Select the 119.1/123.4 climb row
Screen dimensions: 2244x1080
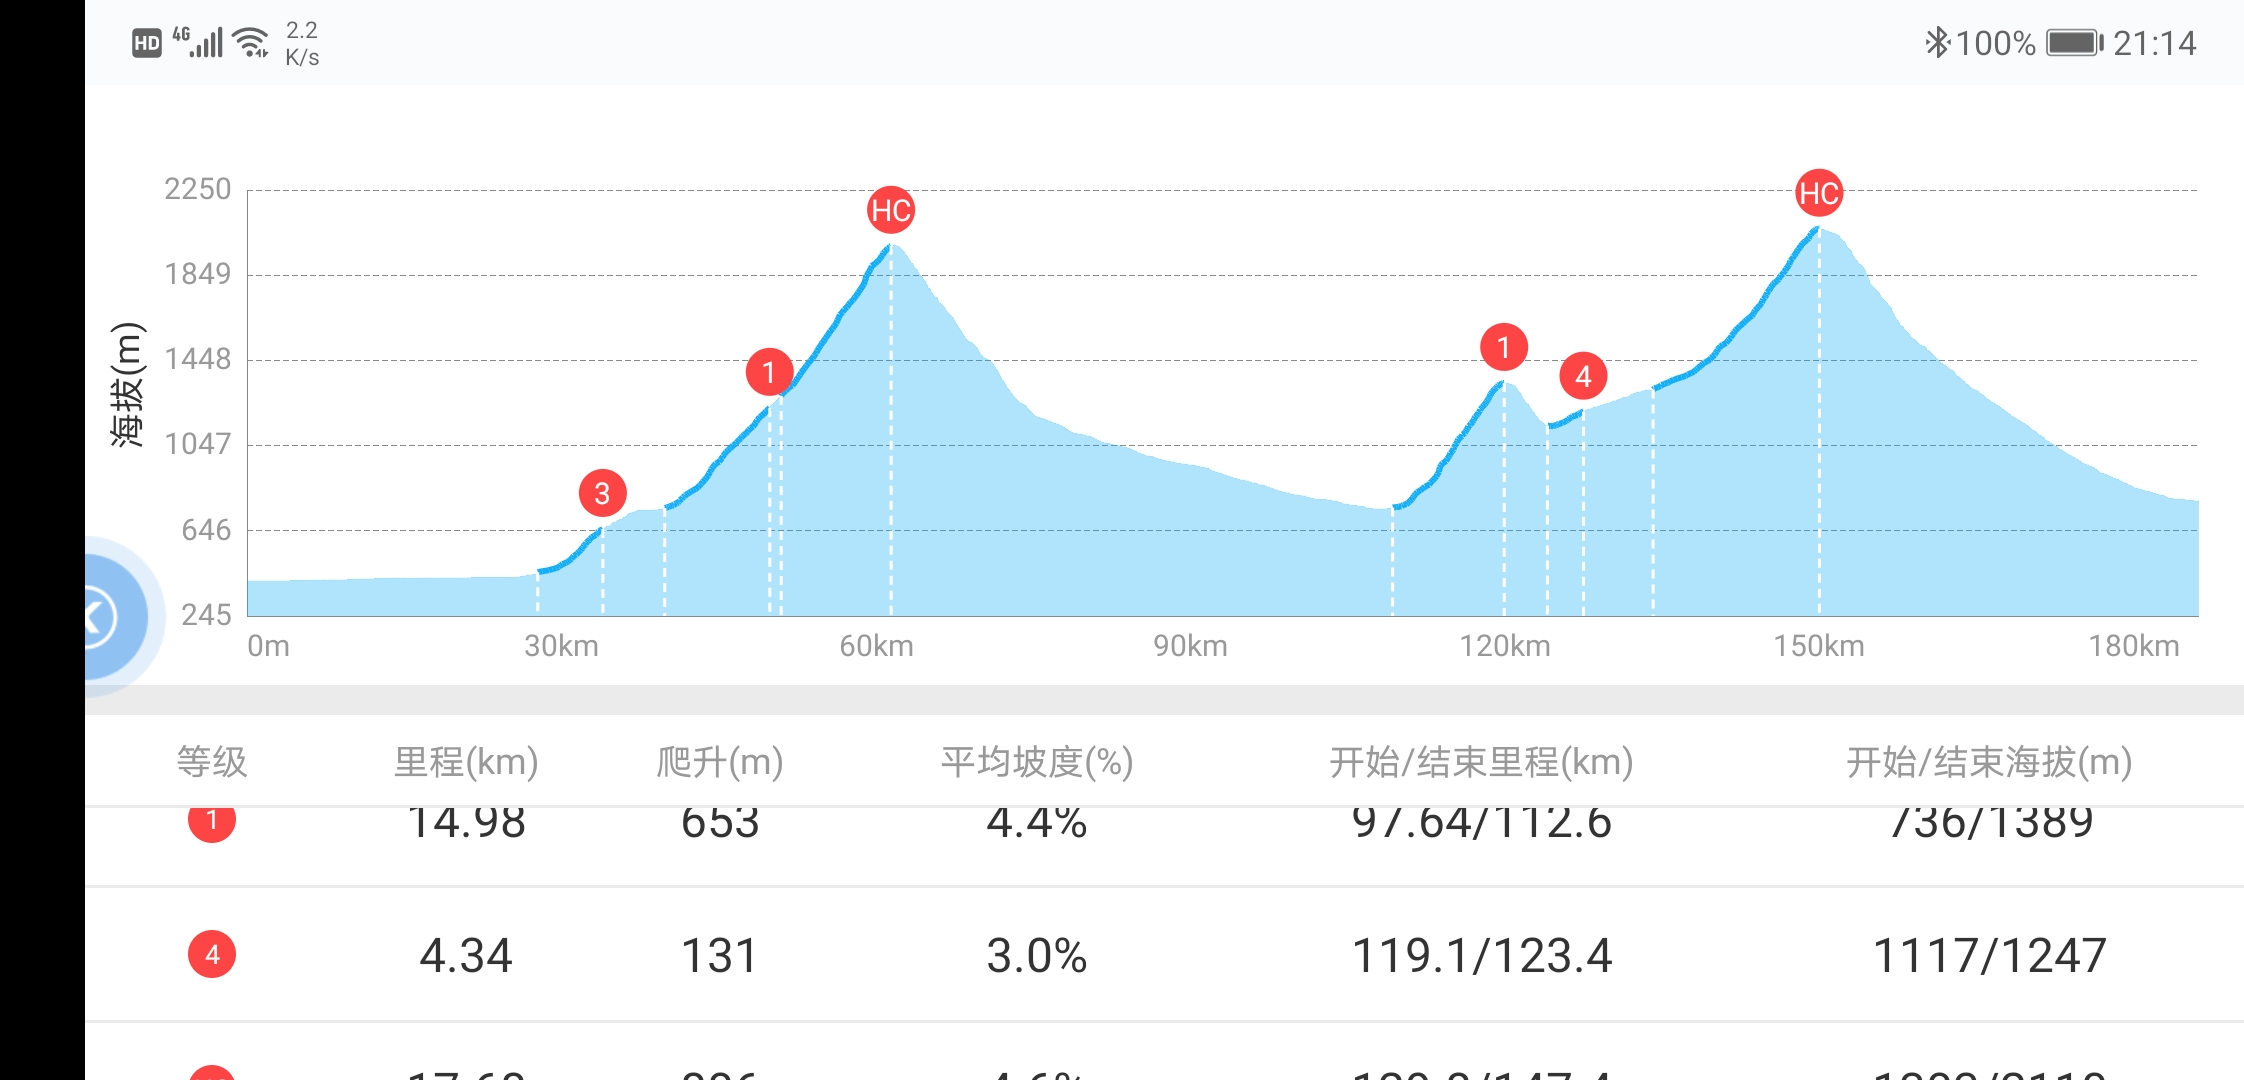(x=1481, y=955)
